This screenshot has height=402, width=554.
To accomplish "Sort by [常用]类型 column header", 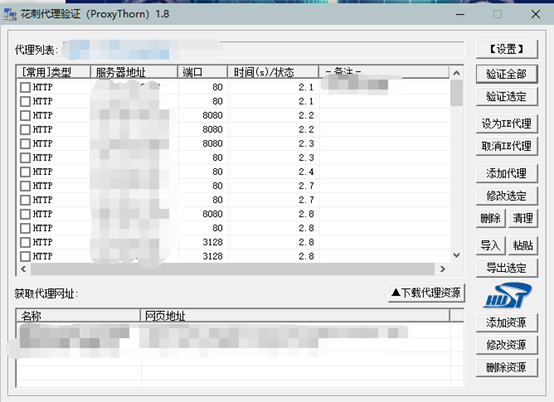I will coord(53,72).
